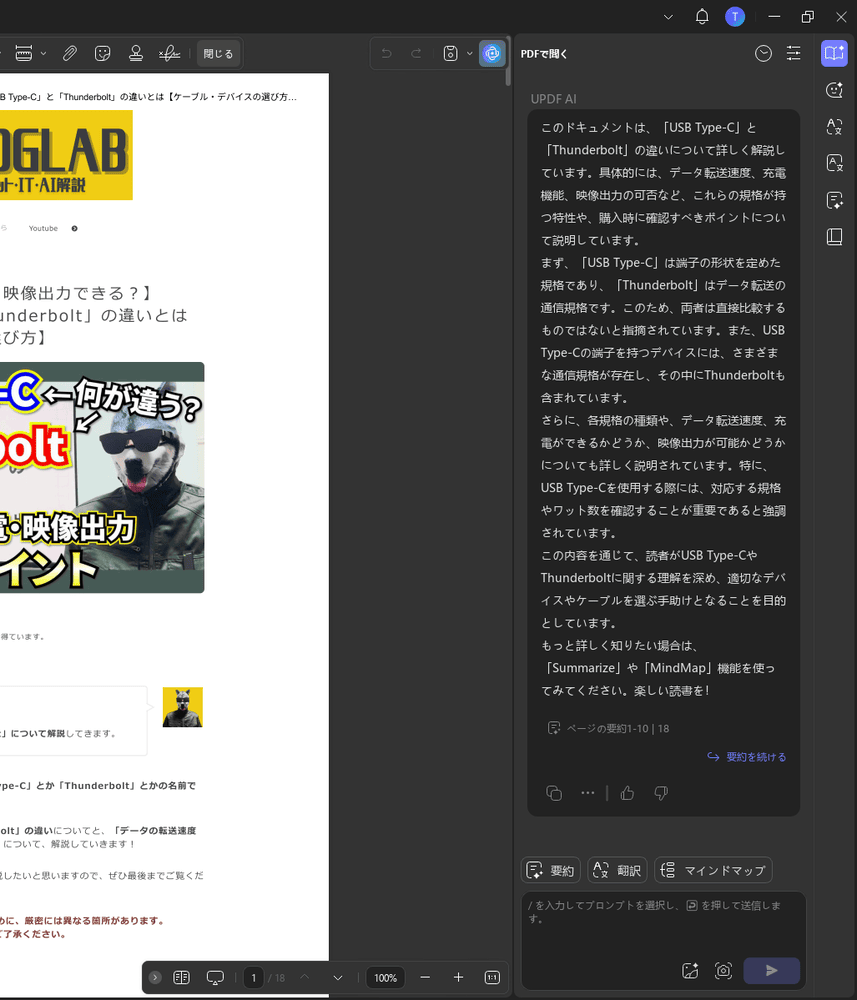Click the screenshot capture icon in prompt box

(723, 970)
